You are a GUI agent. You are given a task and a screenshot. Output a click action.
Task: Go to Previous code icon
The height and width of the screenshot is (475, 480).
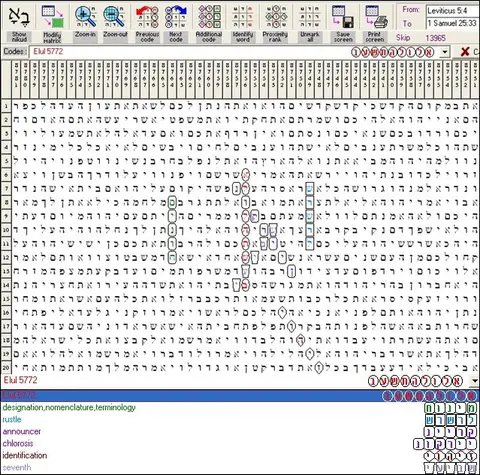(x=147, y=16)
